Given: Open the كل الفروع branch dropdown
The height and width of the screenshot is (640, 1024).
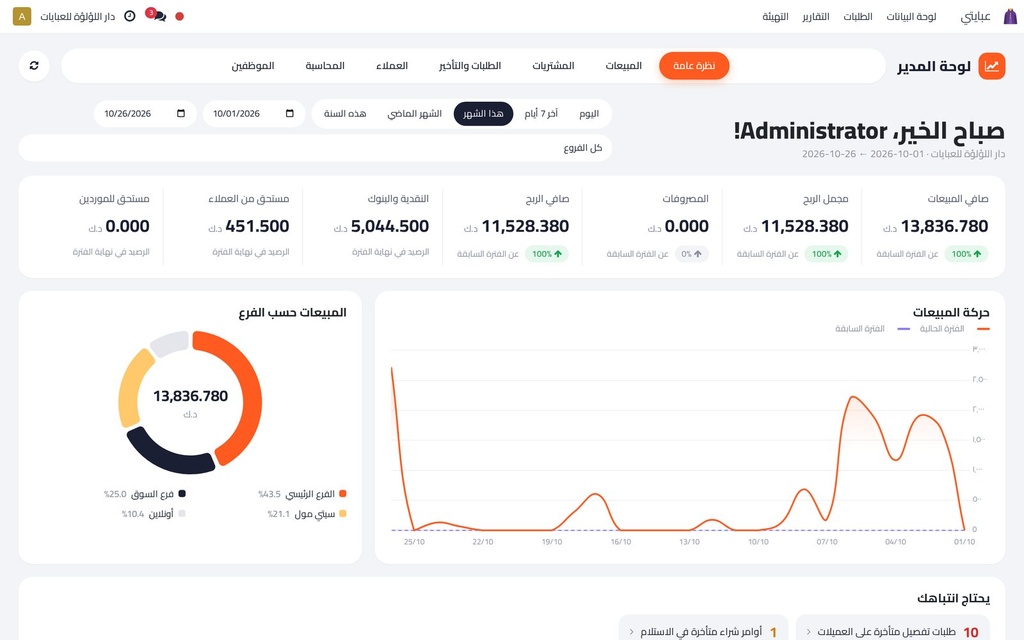Looking at the screenshot, I should [315, 148].
